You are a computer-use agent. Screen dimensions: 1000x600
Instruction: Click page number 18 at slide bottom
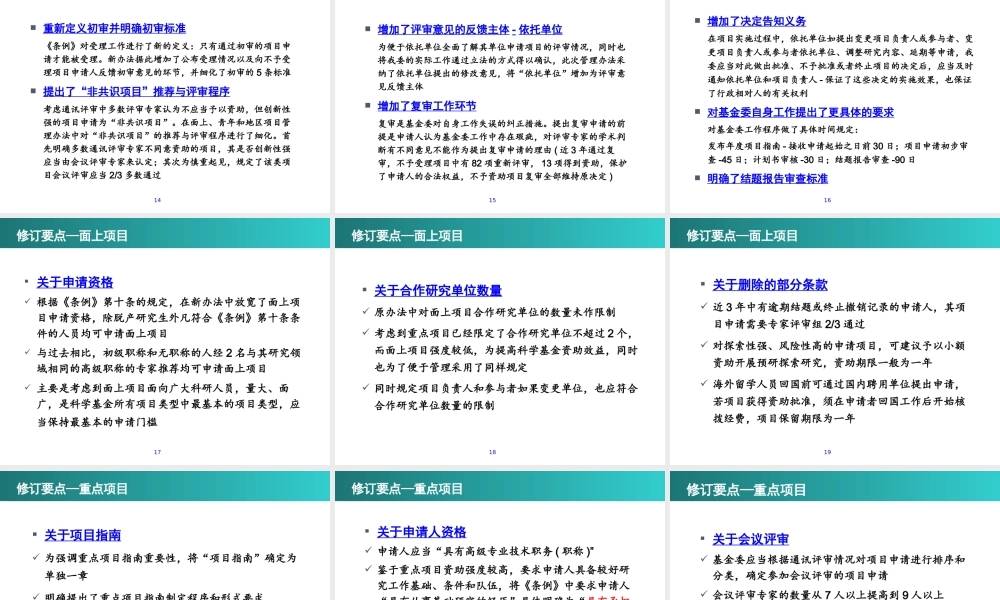[x=492, y=452]
